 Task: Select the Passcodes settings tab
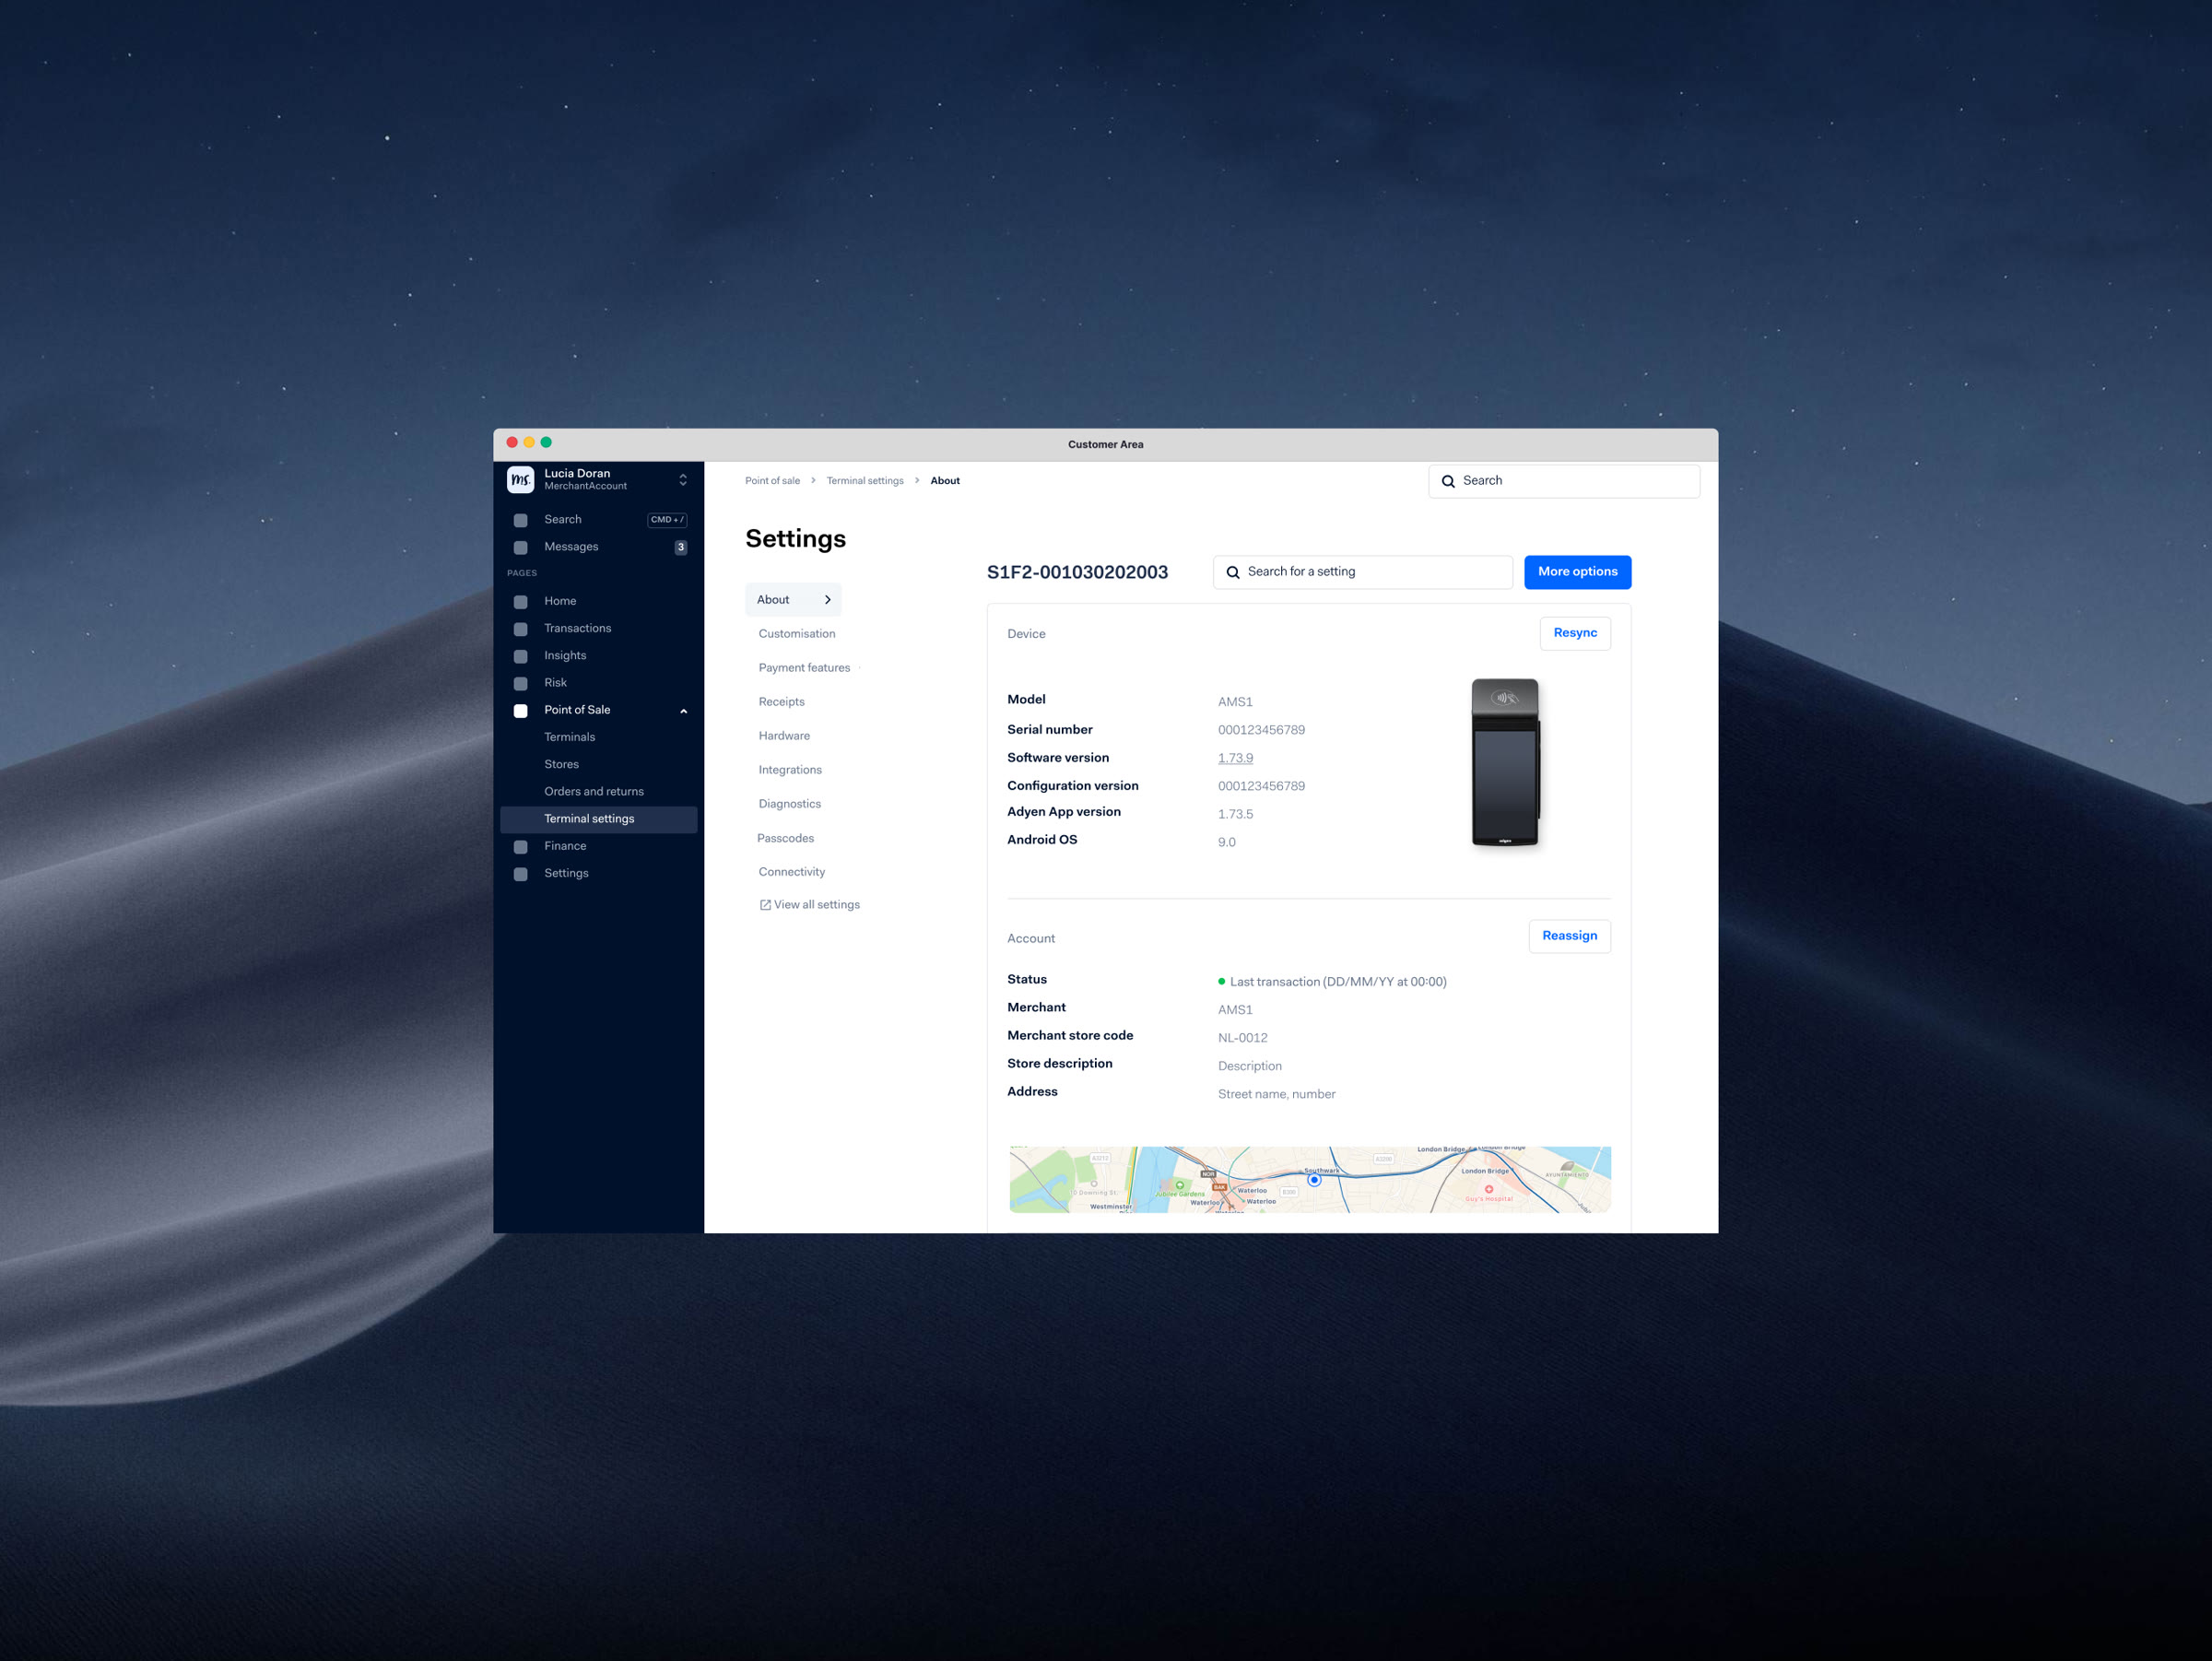(x=785, y=838)
